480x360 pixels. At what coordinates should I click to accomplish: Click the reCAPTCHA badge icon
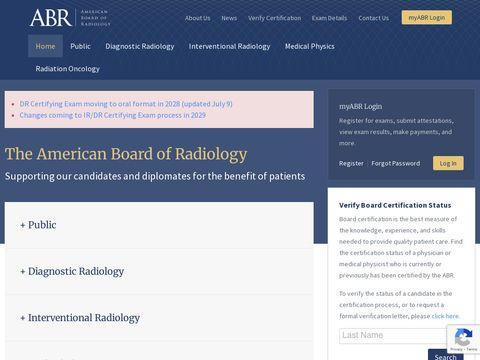(463, 337)
